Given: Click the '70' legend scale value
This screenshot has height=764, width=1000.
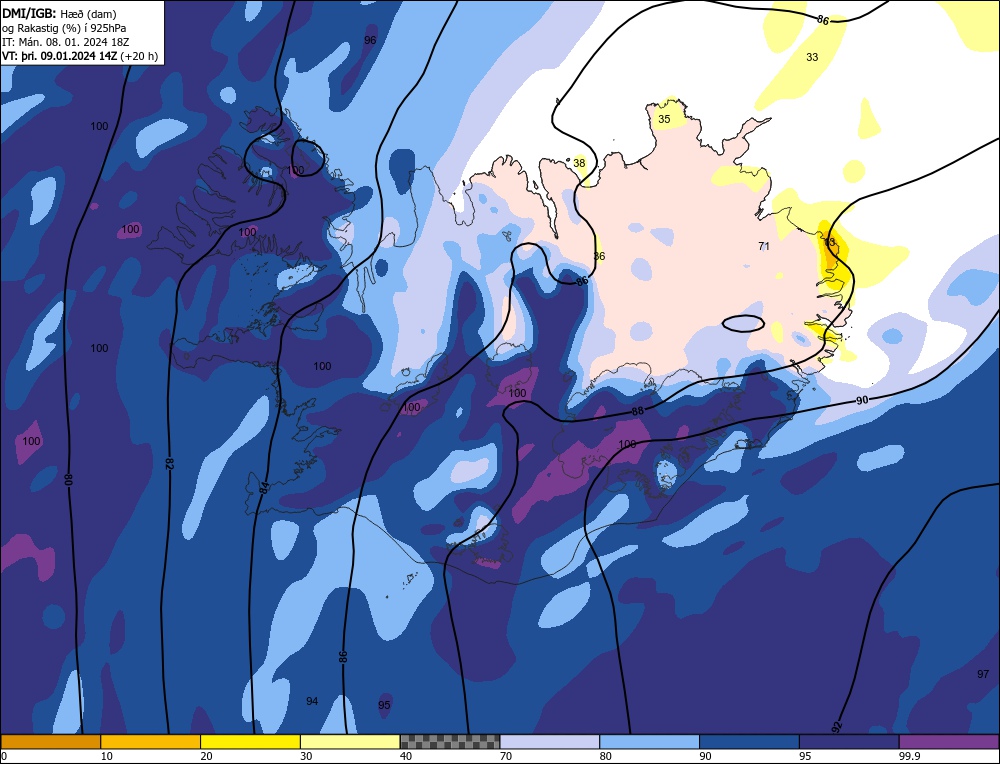Looking at the screenshot, I should (x=506, y=756).
